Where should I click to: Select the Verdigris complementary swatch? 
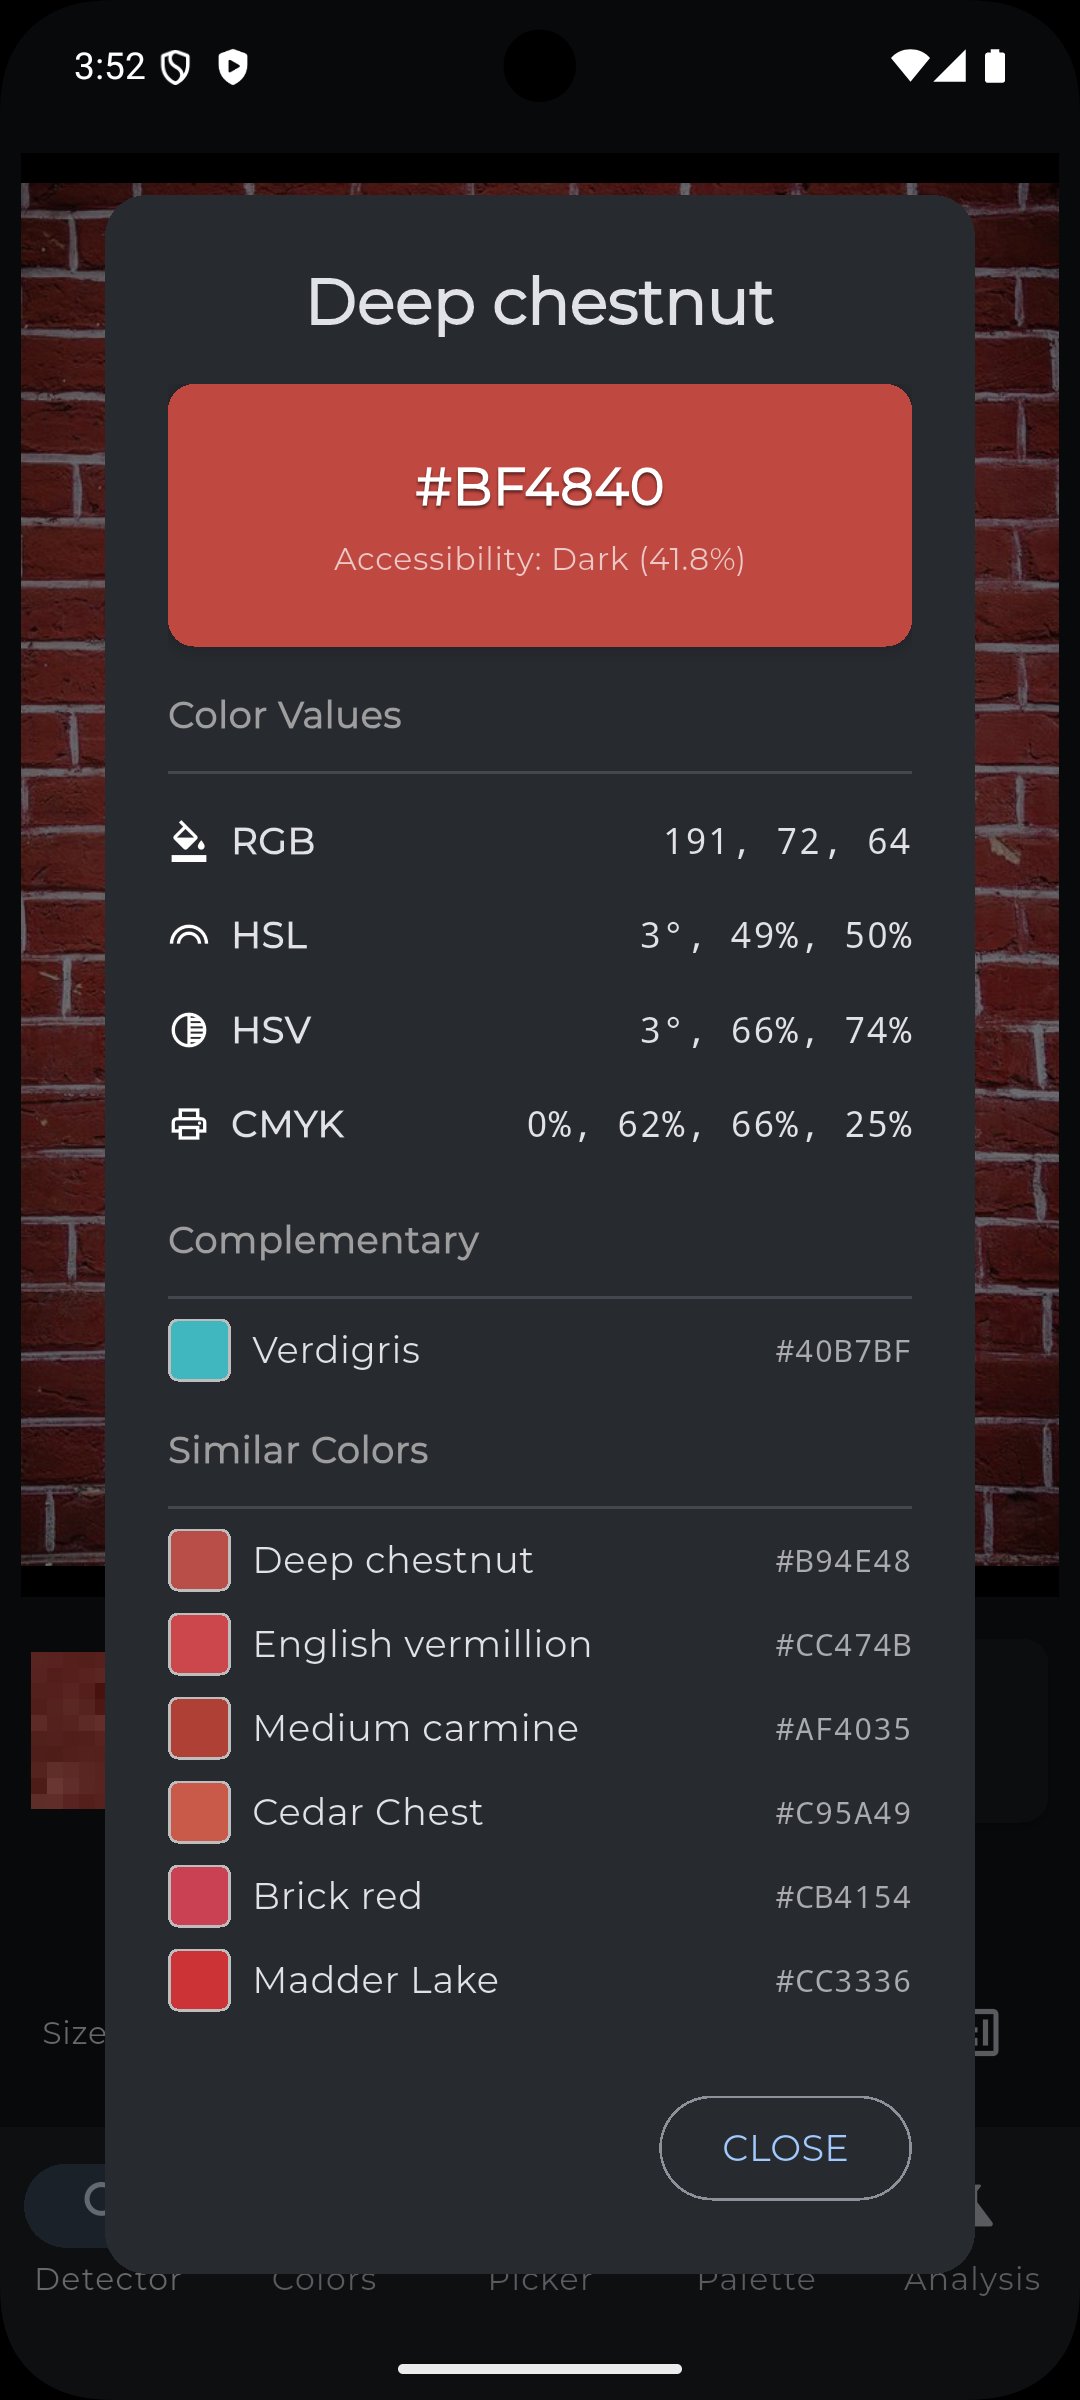pos(199,1351)
